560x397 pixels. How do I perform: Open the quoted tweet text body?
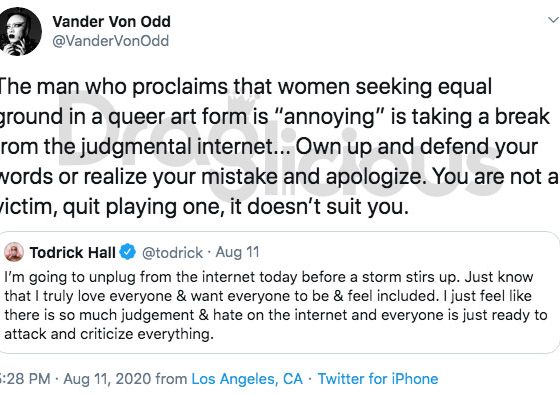[276, 306]
